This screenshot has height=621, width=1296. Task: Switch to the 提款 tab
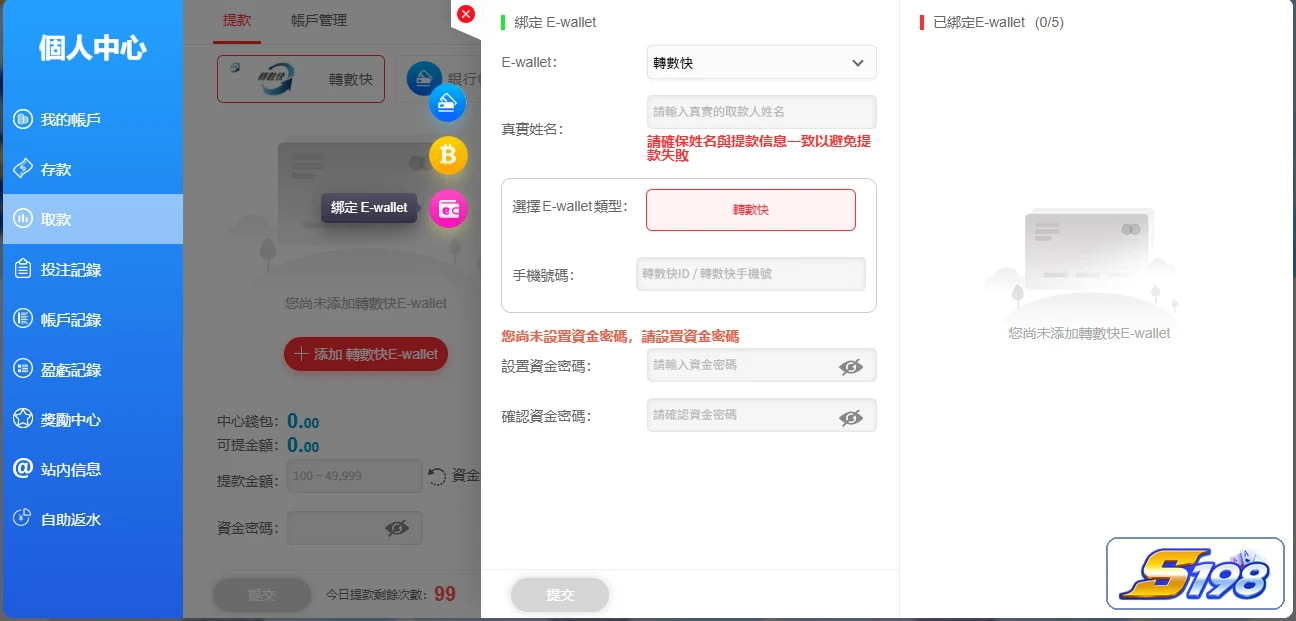237,20
